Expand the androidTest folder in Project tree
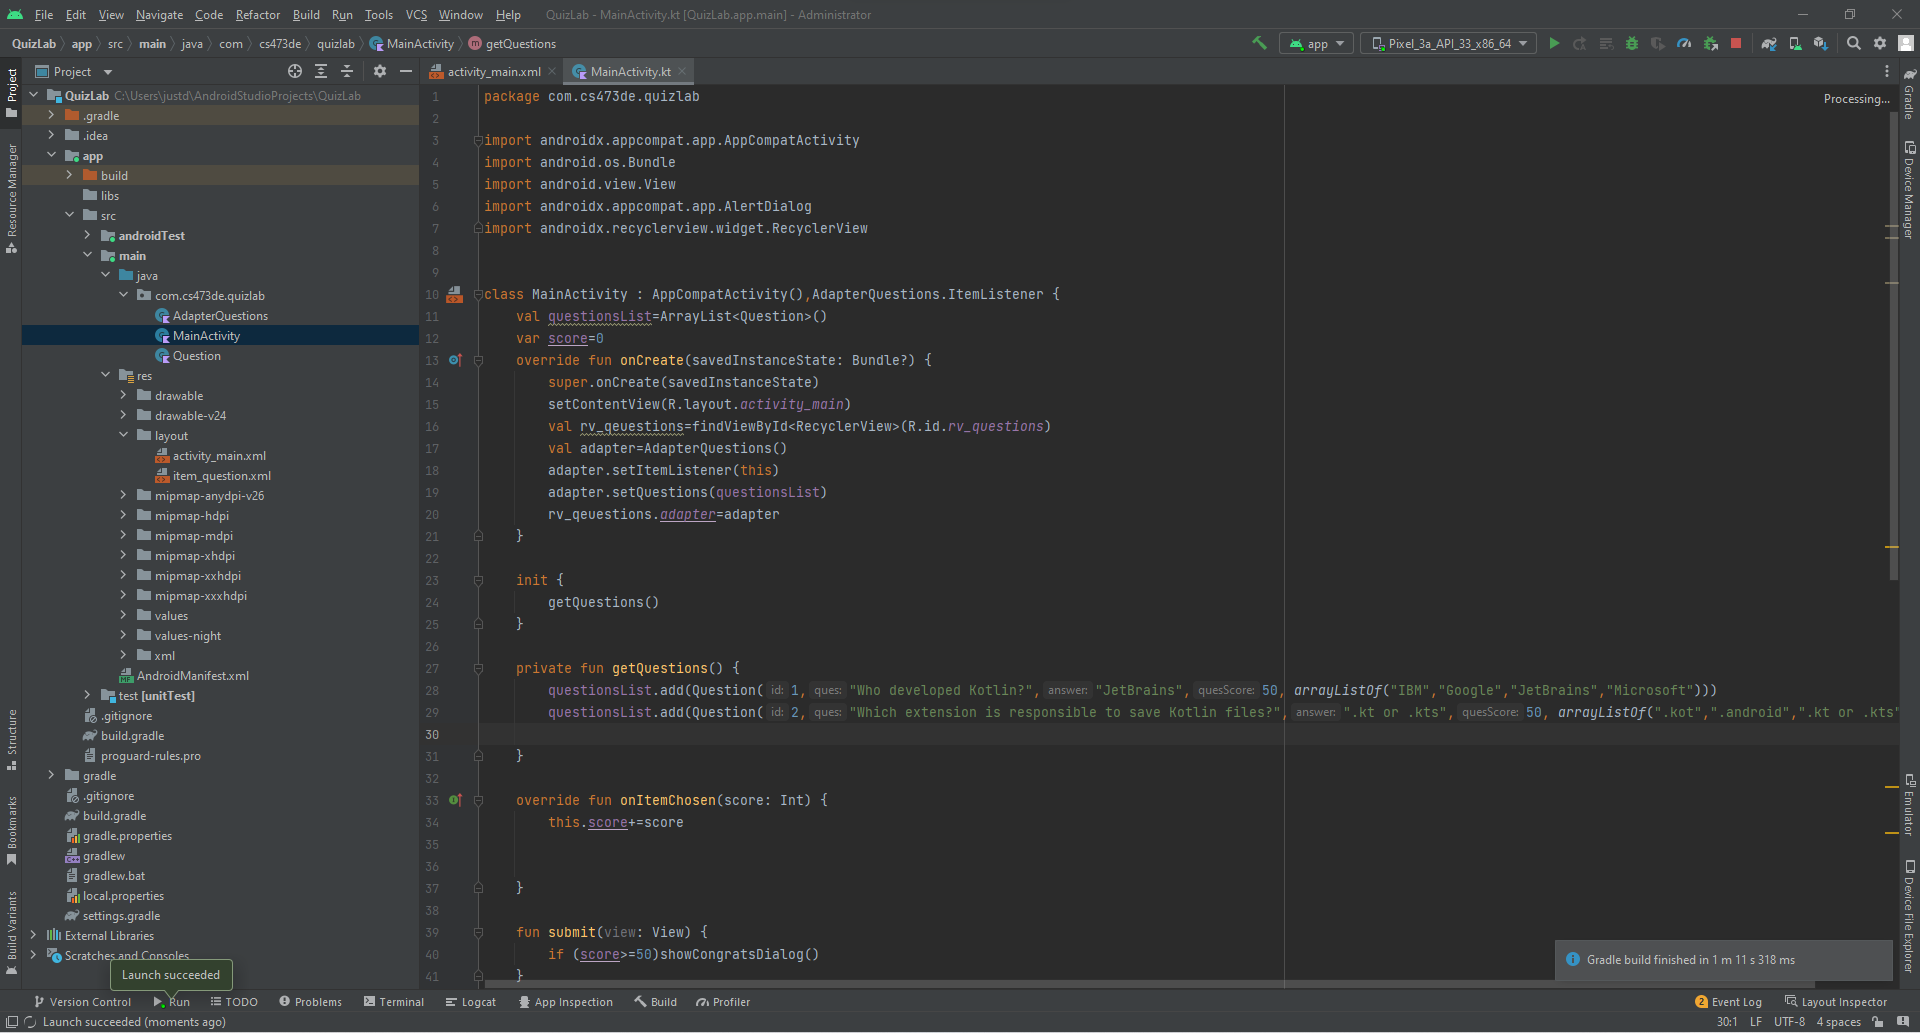This screenshot has width=1920, height=1033. pyautogui.click(x=89, y=235)
